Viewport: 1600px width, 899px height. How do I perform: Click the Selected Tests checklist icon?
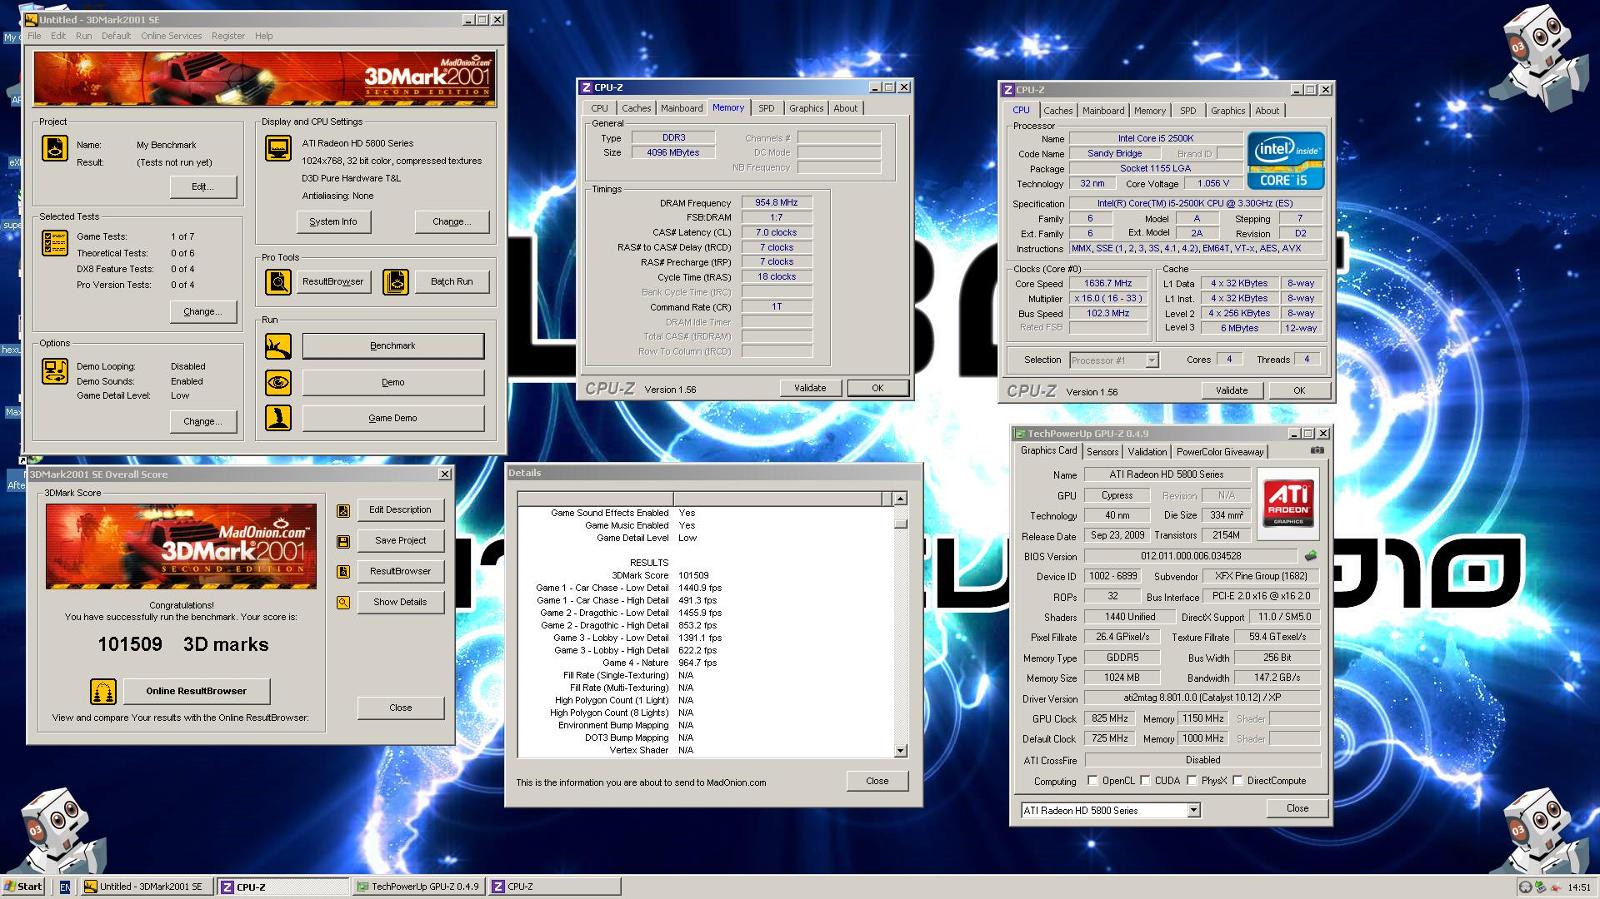(x=54, y=243)
